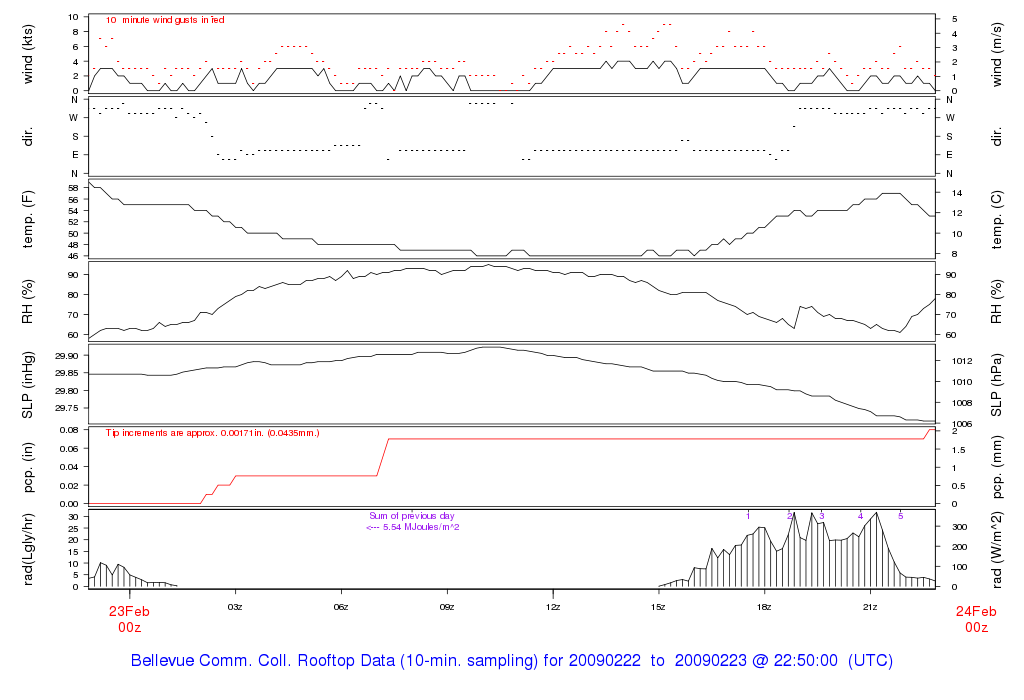Click the purple '1' radiation marker

coord(748,516)
